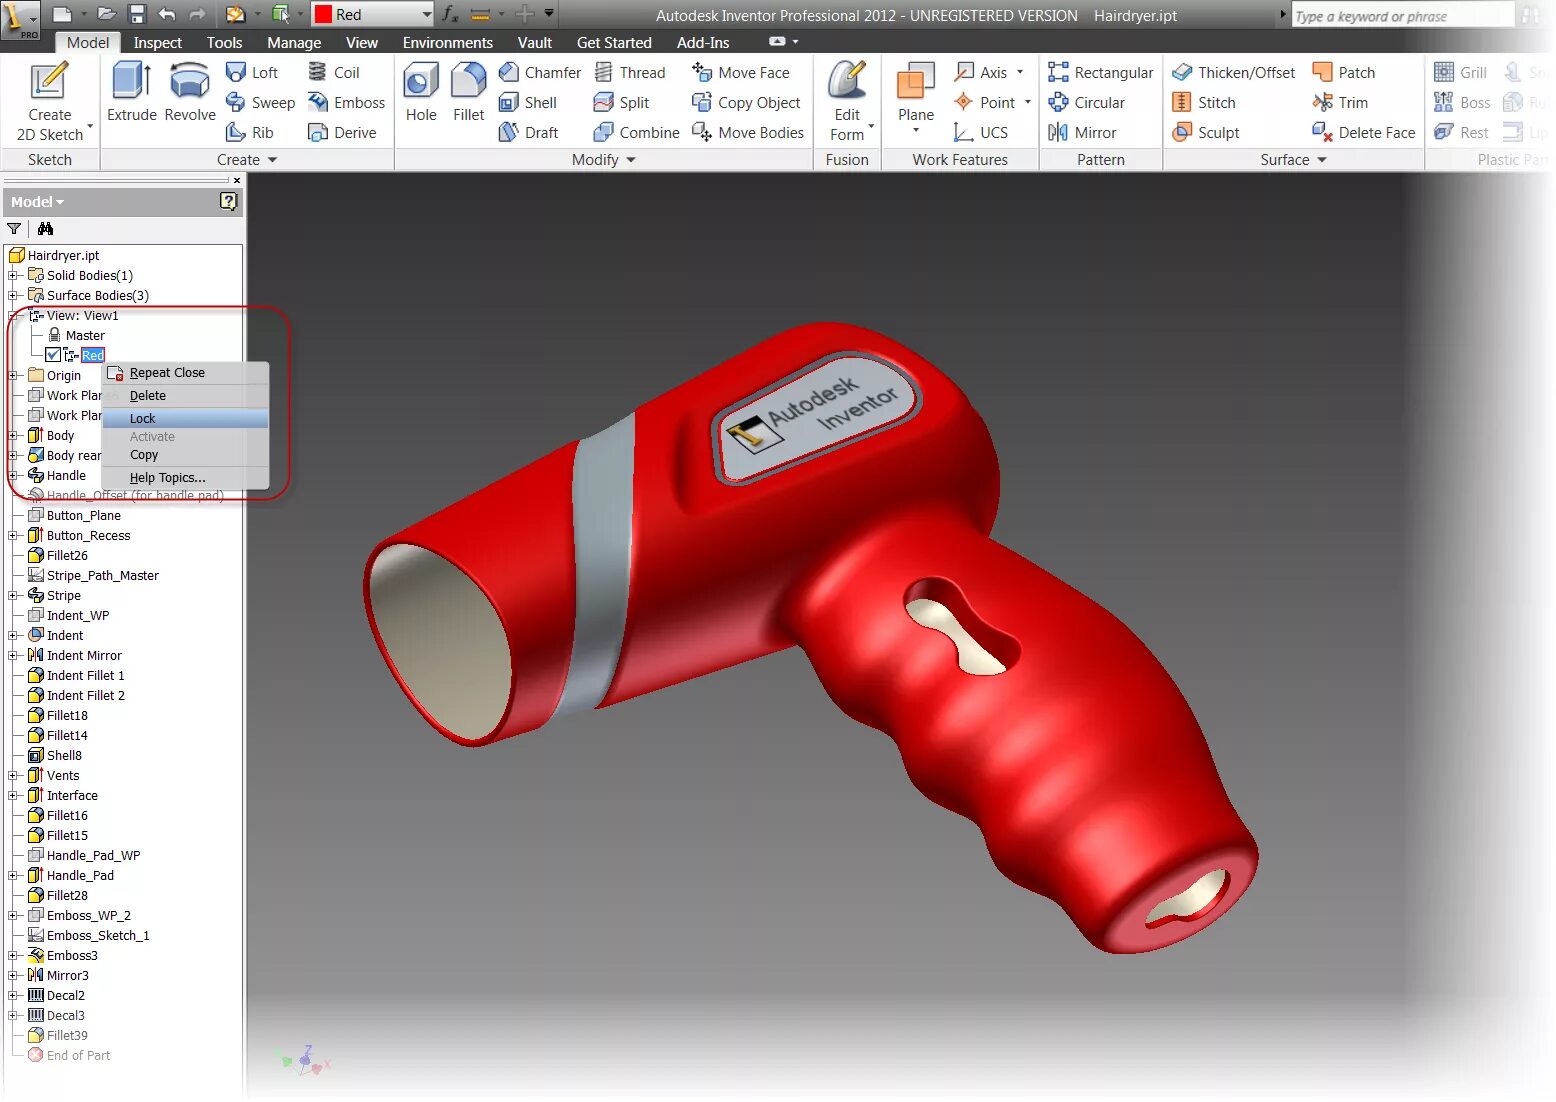The width and height of the screenshot is (1556, 1102).
Task: Click the red color swatch in toolbar
Action: point(323,14)
